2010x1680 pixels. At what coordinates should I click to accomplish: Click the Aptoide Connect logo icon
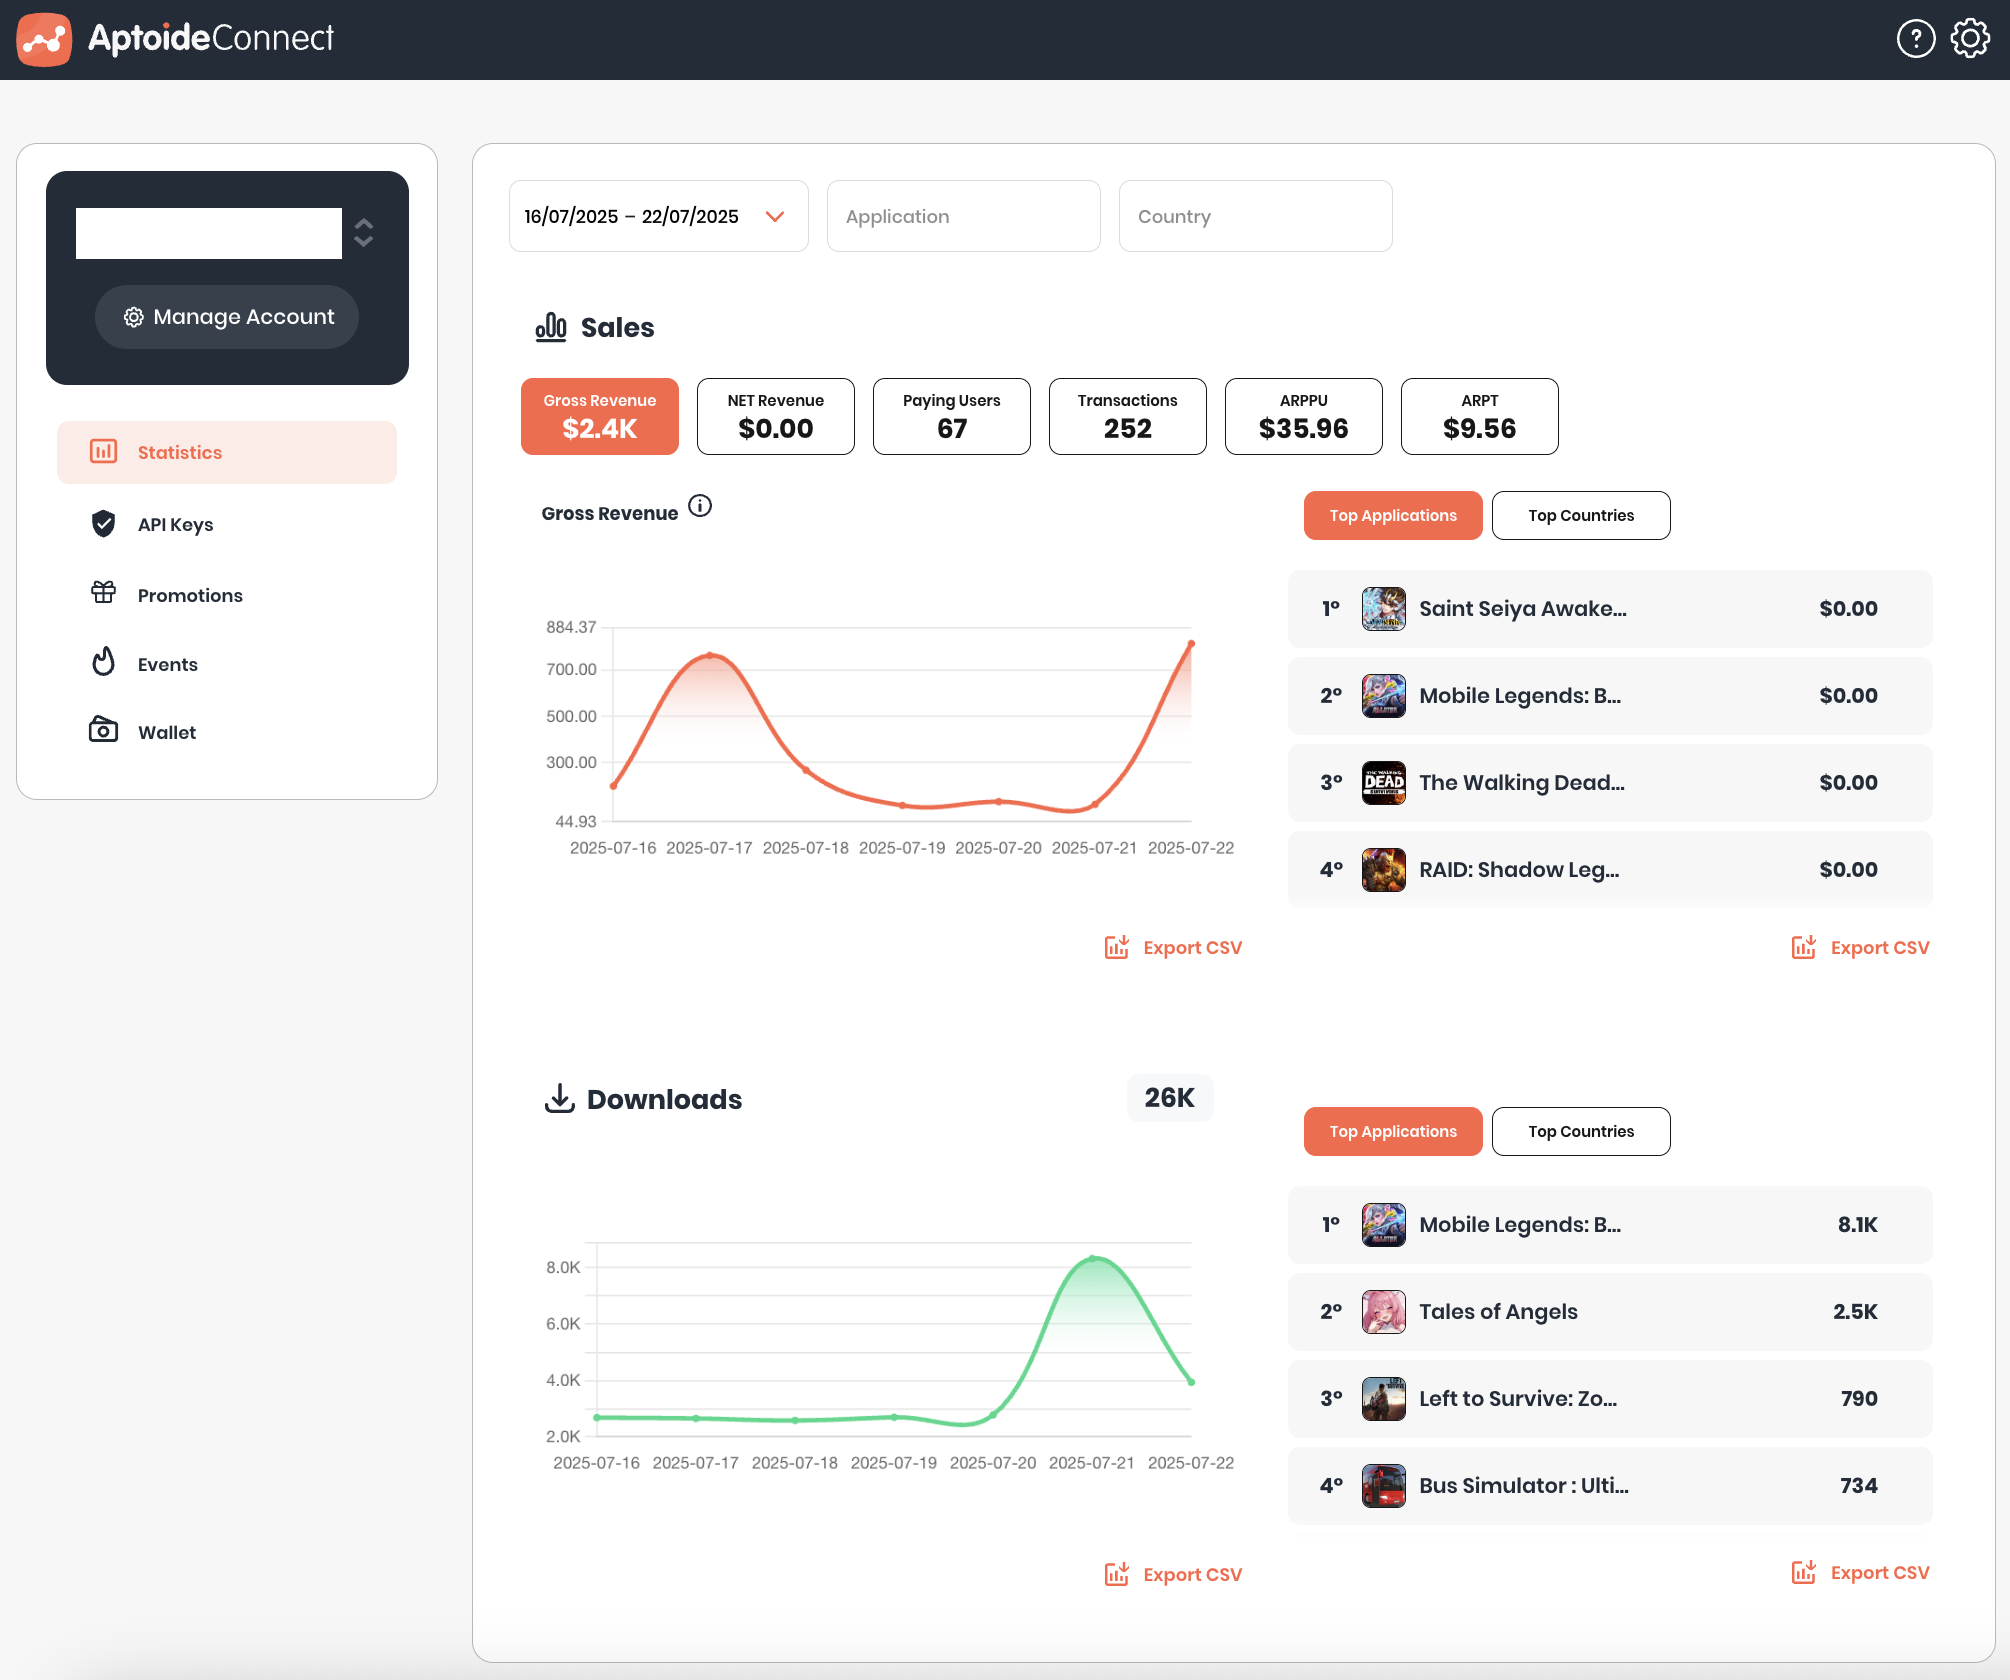pyautogui.click(x=44, y=40)
